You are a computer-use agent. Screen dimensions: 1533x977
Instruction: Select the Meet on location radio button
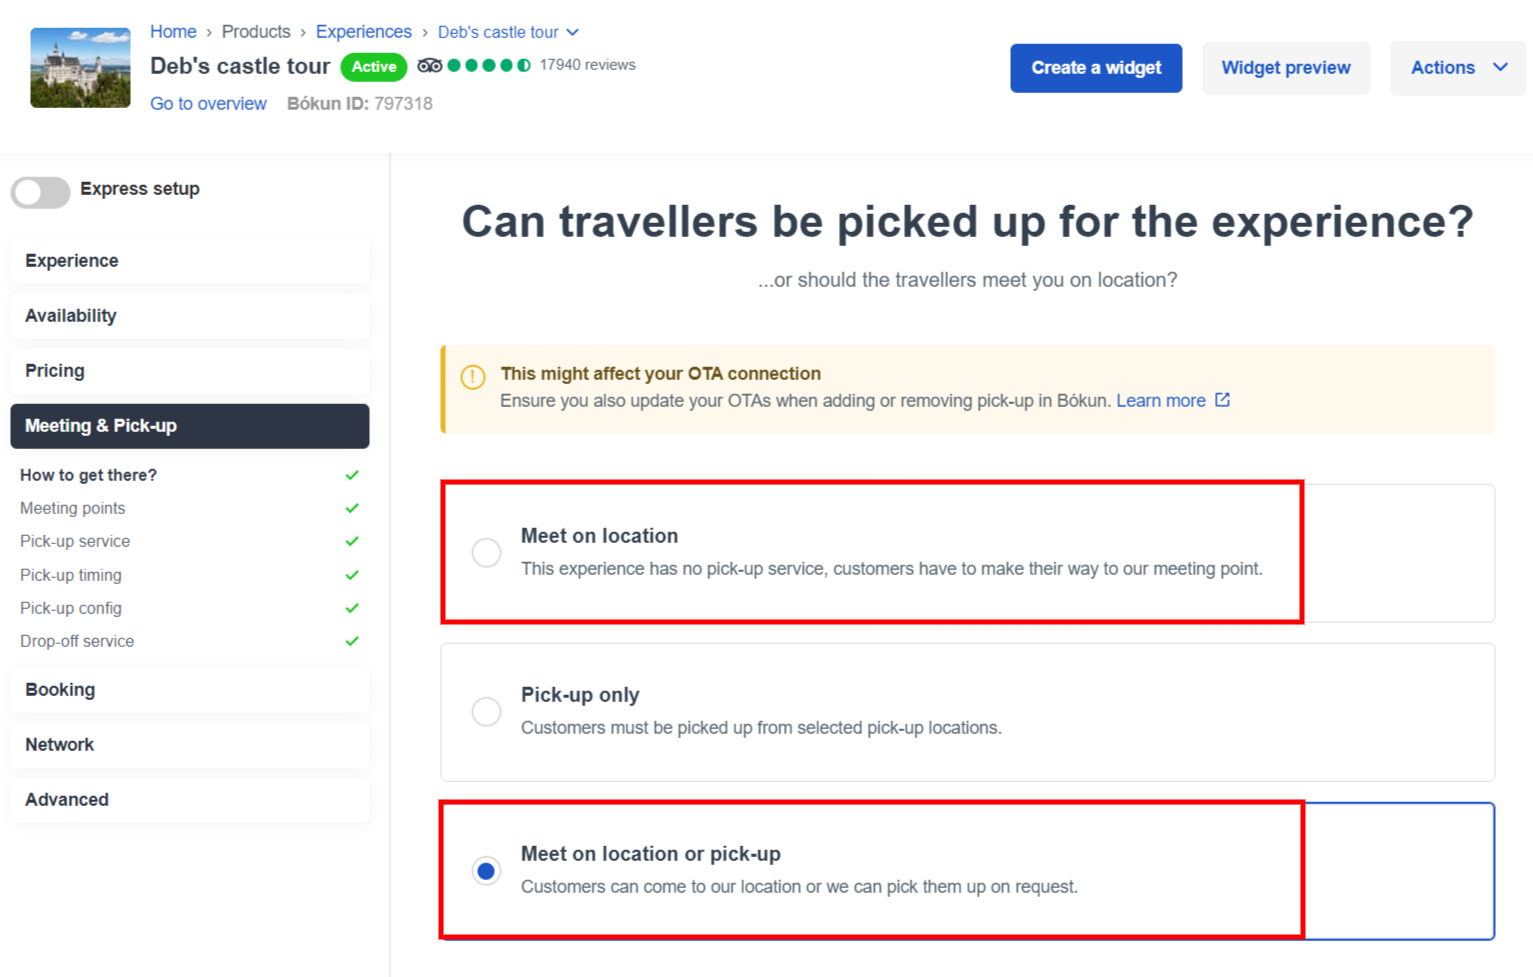[x=486, y=553]
